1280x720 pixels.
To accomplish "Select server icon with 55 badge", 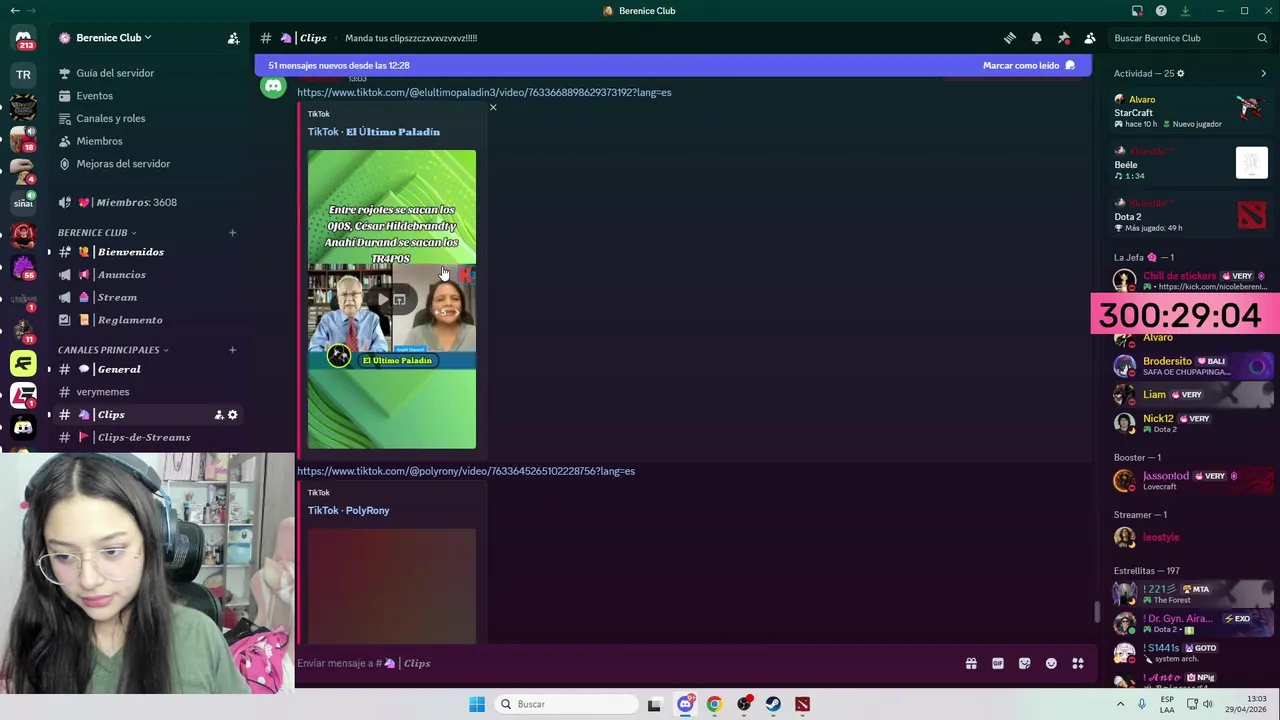I will pos(23,267).
